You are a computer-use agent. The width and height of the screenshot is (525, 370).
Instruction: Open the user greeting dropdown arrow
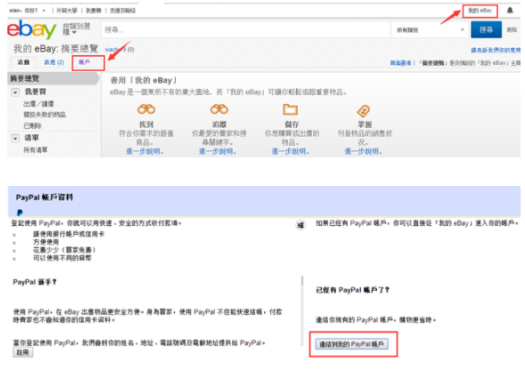click(44, 11)
